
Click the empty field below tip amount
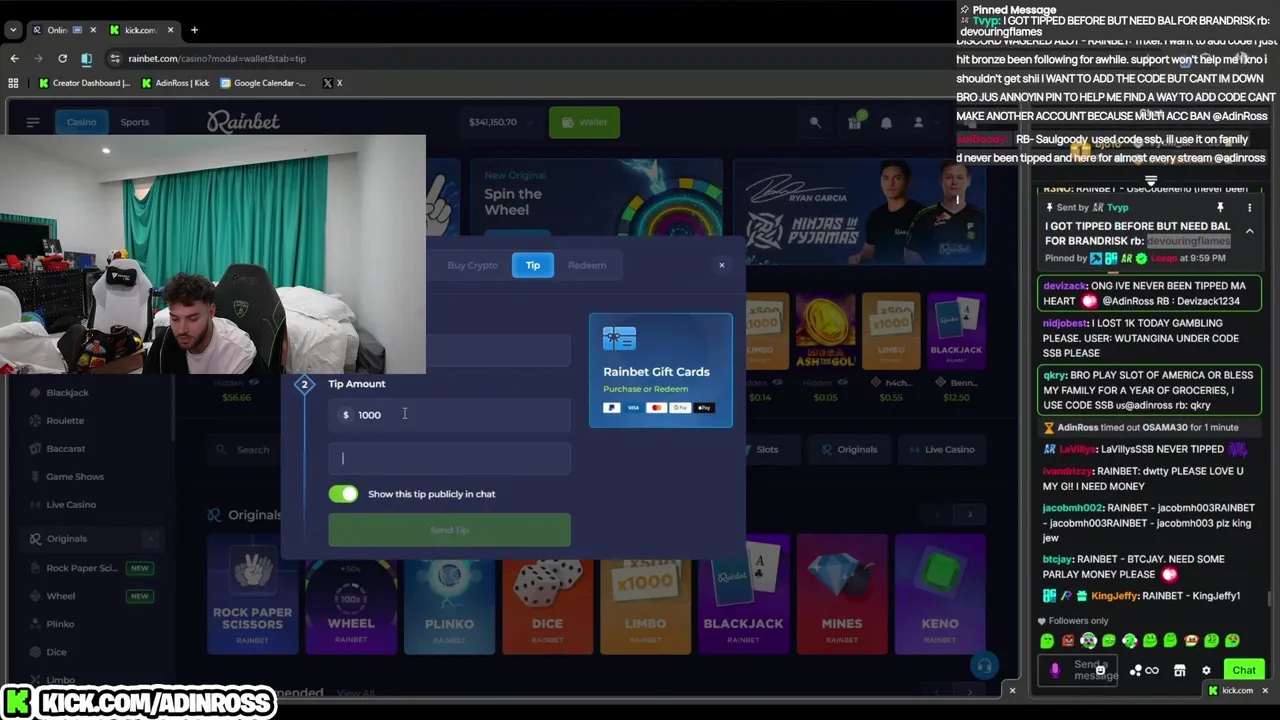(450, 458)
